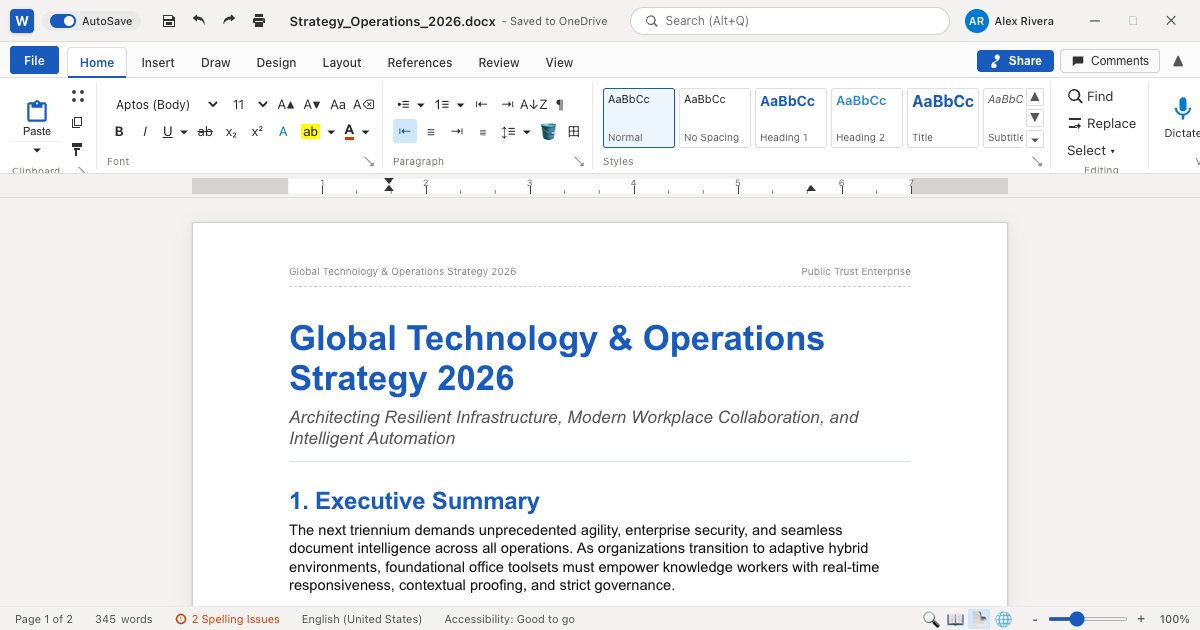Start Dictate with the microphone icon

pos(1182,109)
